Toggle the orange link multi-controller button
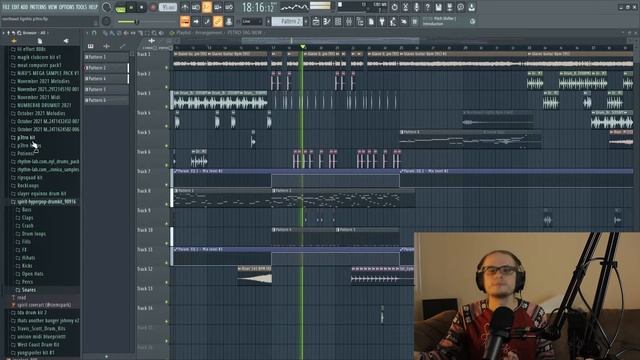This screenshot has width=640, height=360. click(x=218, y=21)
